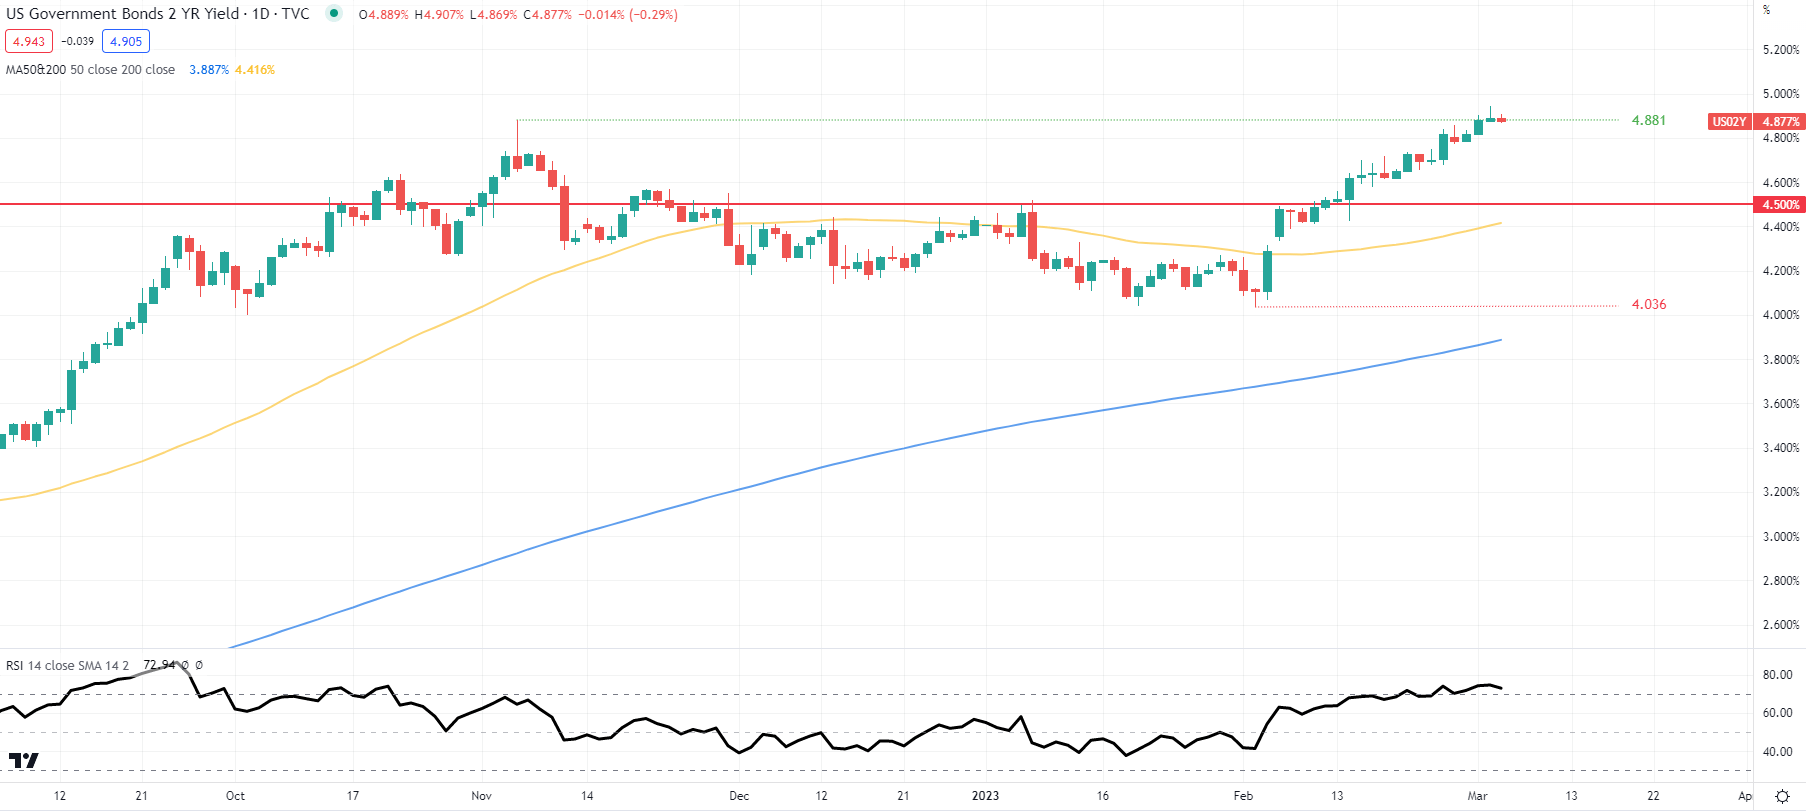Viewport: 1806px width, 811px height.
Task: Click the red 4.036 low level label
Action: (x=1649, y=304)
